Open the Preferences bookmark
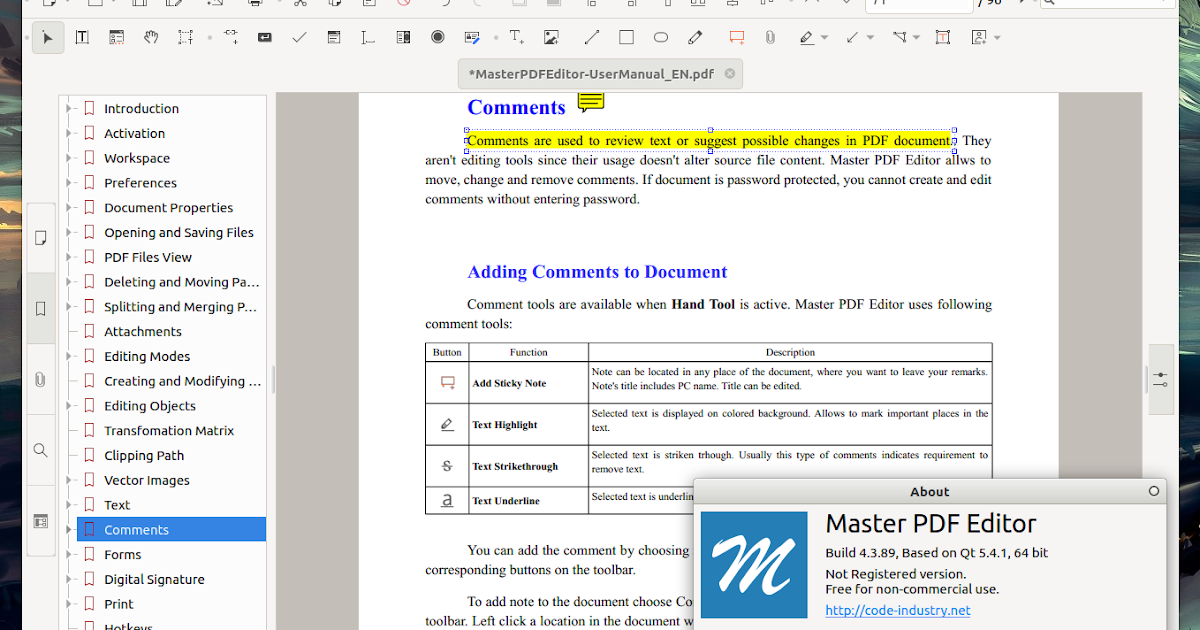The height and width of the screenshot is (630, 1200). pos(140,183)
